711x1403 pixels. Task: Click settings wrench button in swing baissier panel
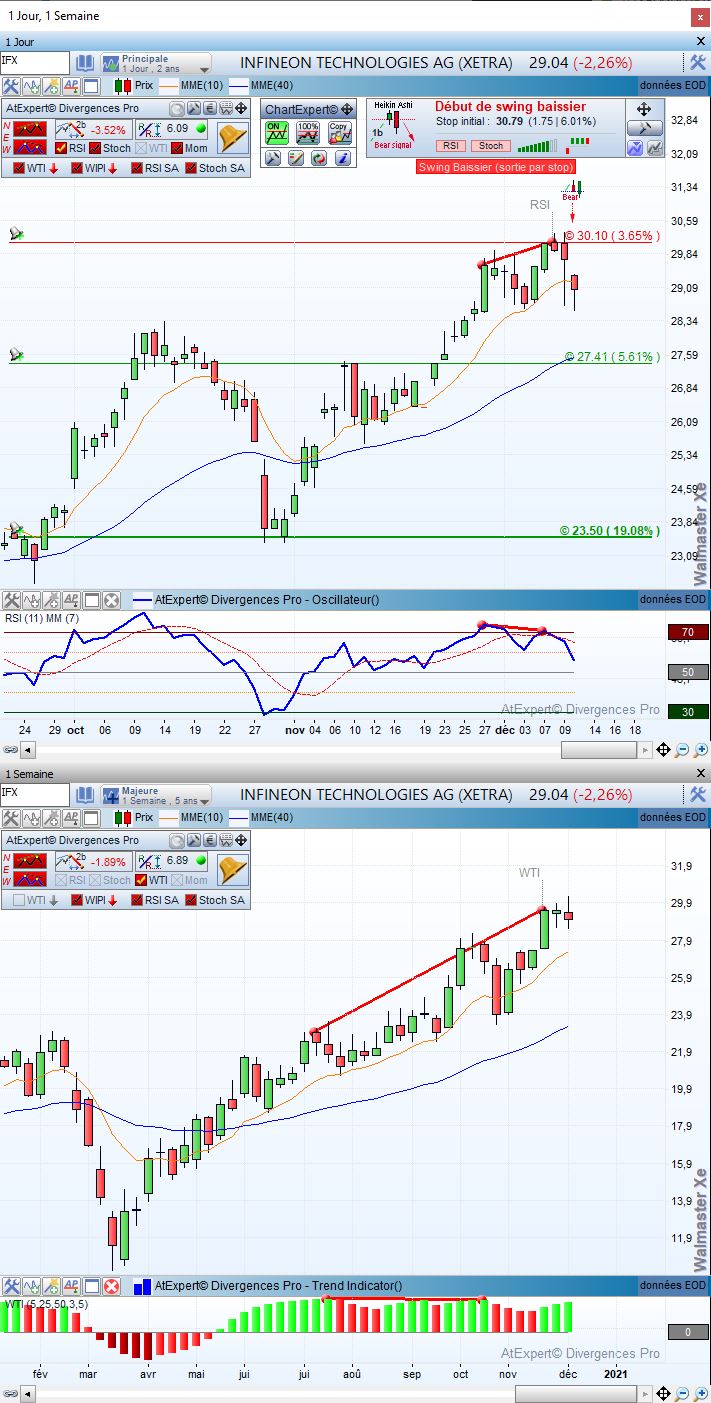pyautogui.click(x=644, y=128)
